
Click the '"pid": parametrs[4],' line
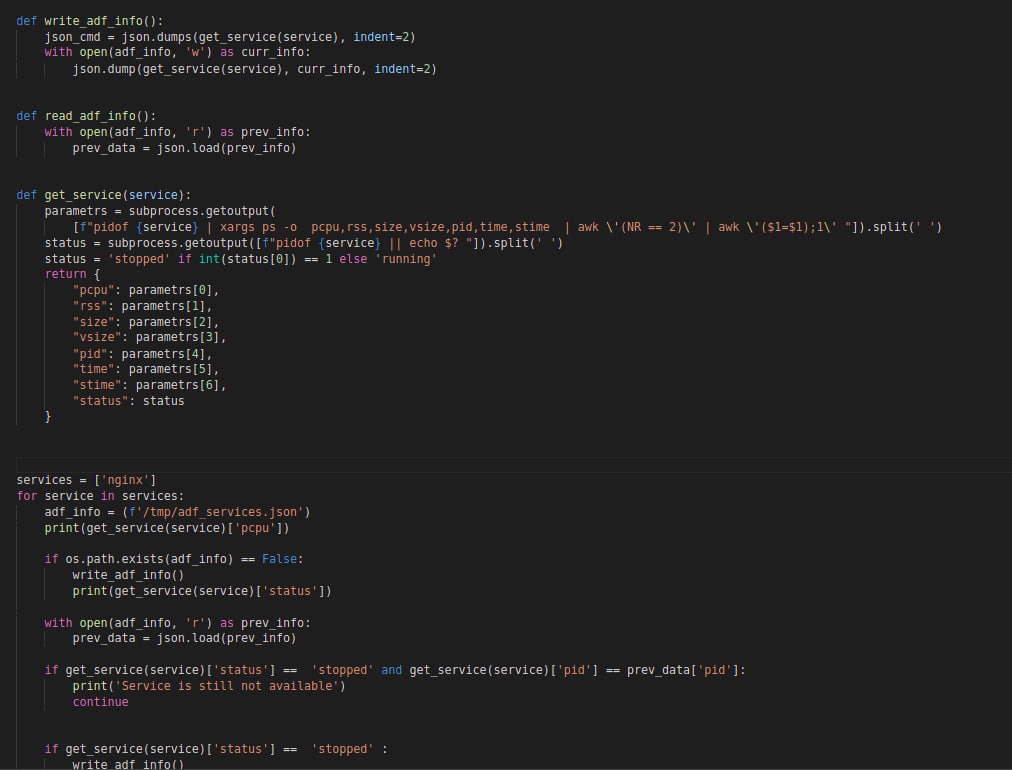coord(142,354)
